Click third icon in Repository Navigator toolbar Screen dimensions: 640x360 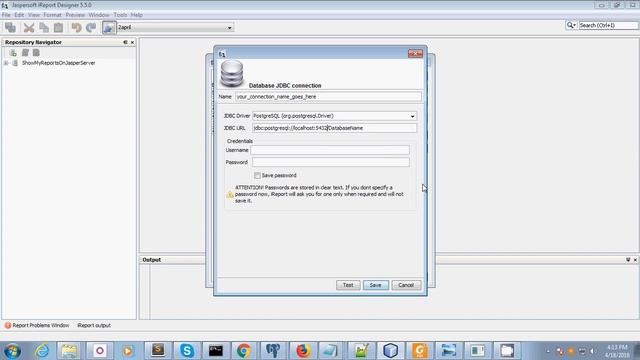point(36,53)
